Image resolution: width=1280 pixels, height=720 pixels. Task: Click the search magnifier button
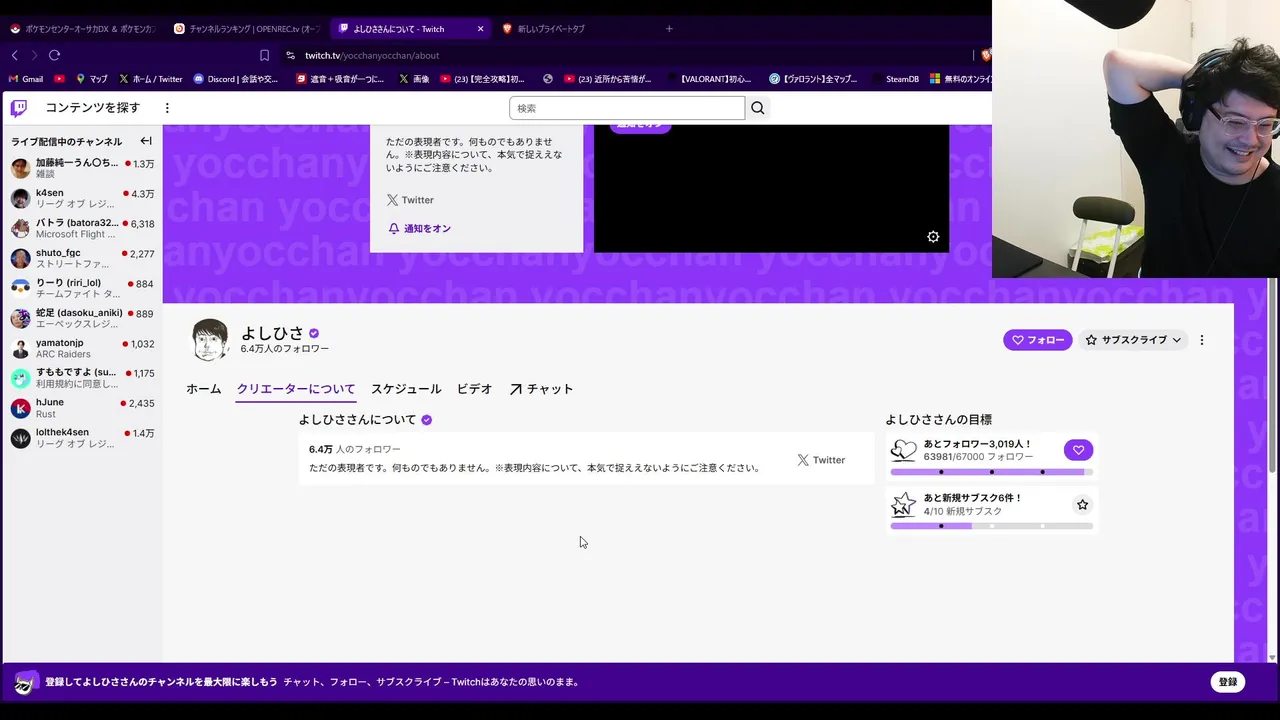(x=758, y=108)
